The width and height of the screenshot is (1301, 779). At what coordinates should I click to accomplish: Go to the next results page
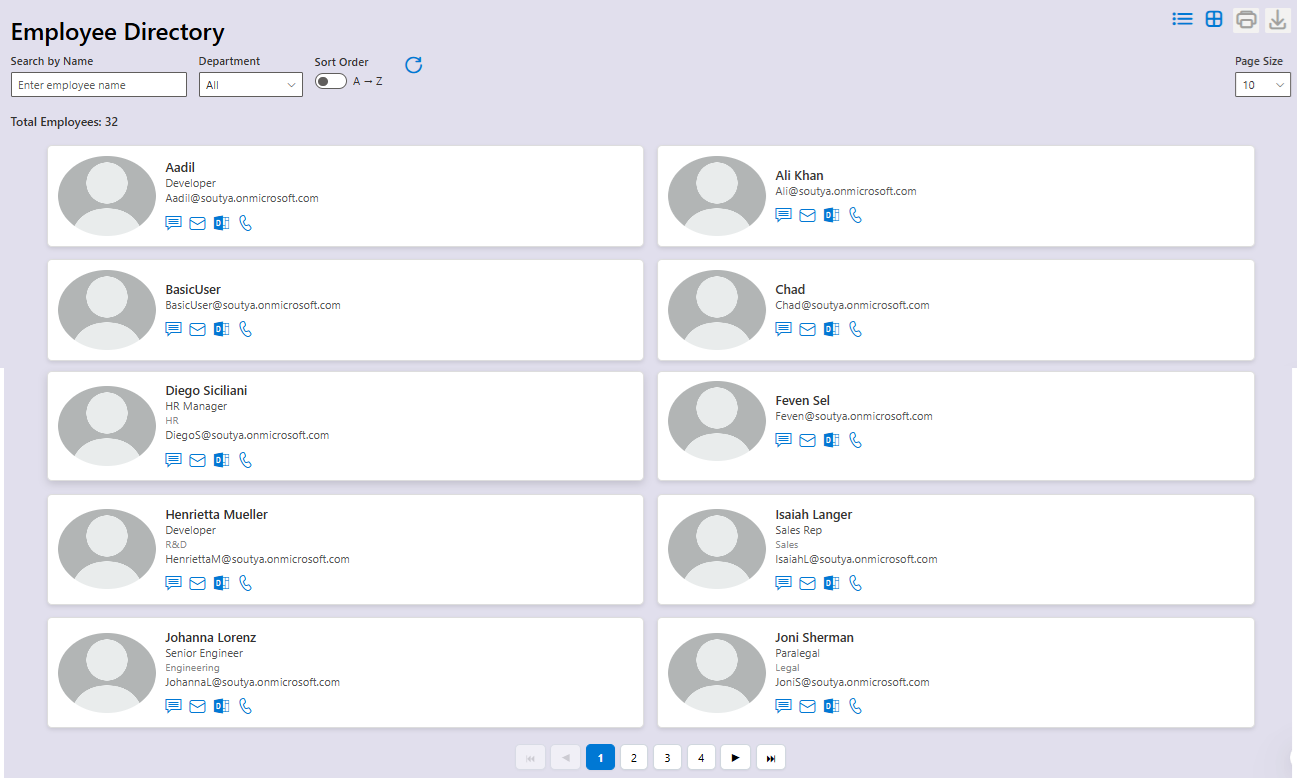[x=735, y=757]
